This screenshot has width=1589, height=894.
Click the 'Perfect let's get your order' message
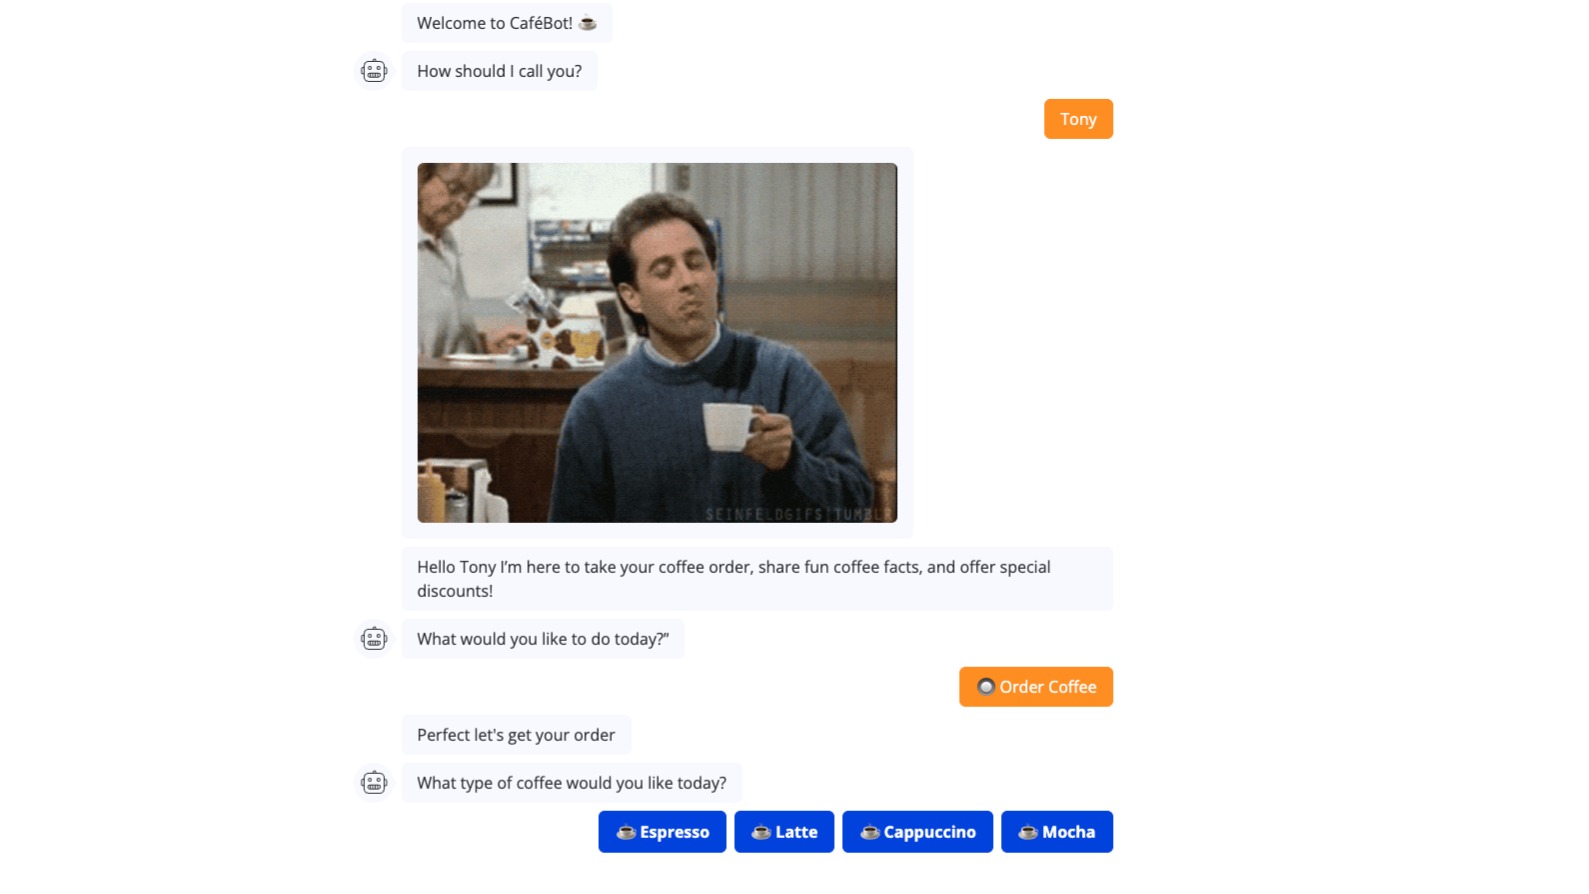coord(516,735)
